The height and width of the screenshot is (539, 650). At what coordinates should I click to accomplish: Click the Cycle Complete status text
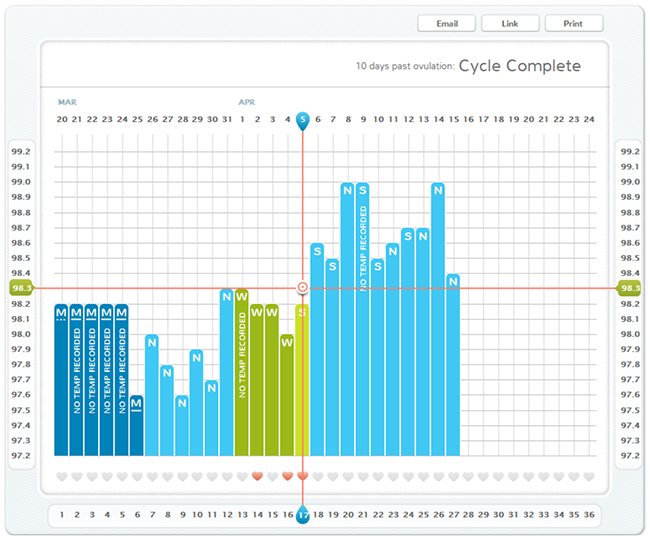point(519,66)
